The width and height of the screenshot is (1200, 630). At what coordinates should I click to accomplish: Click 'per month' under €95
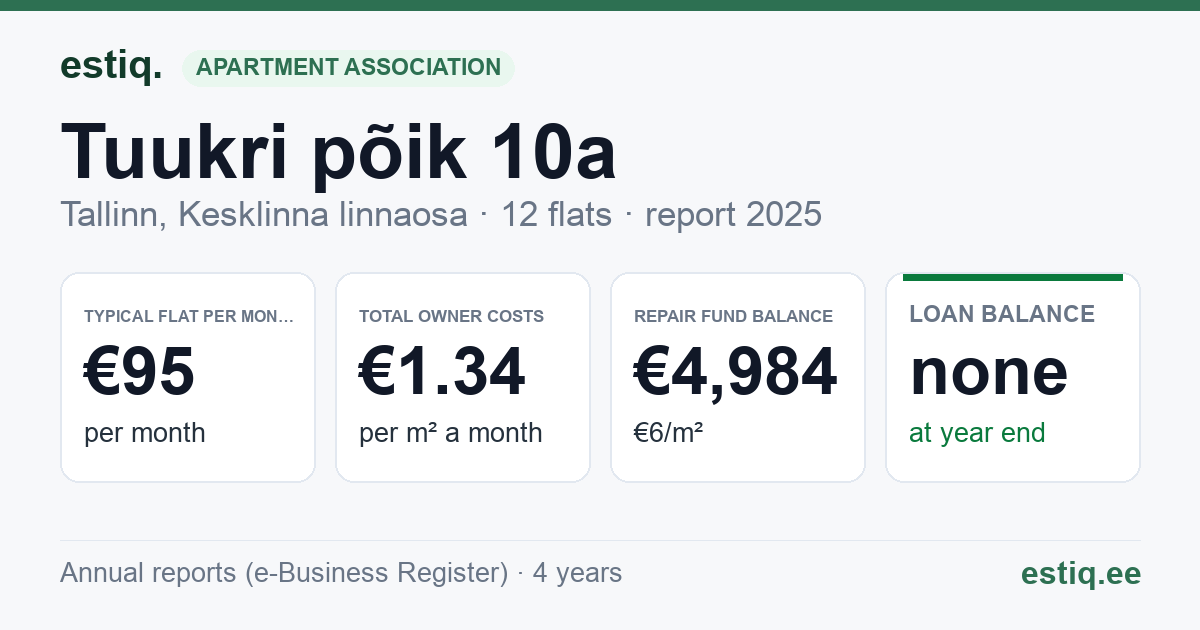click(x=145, y=433)
